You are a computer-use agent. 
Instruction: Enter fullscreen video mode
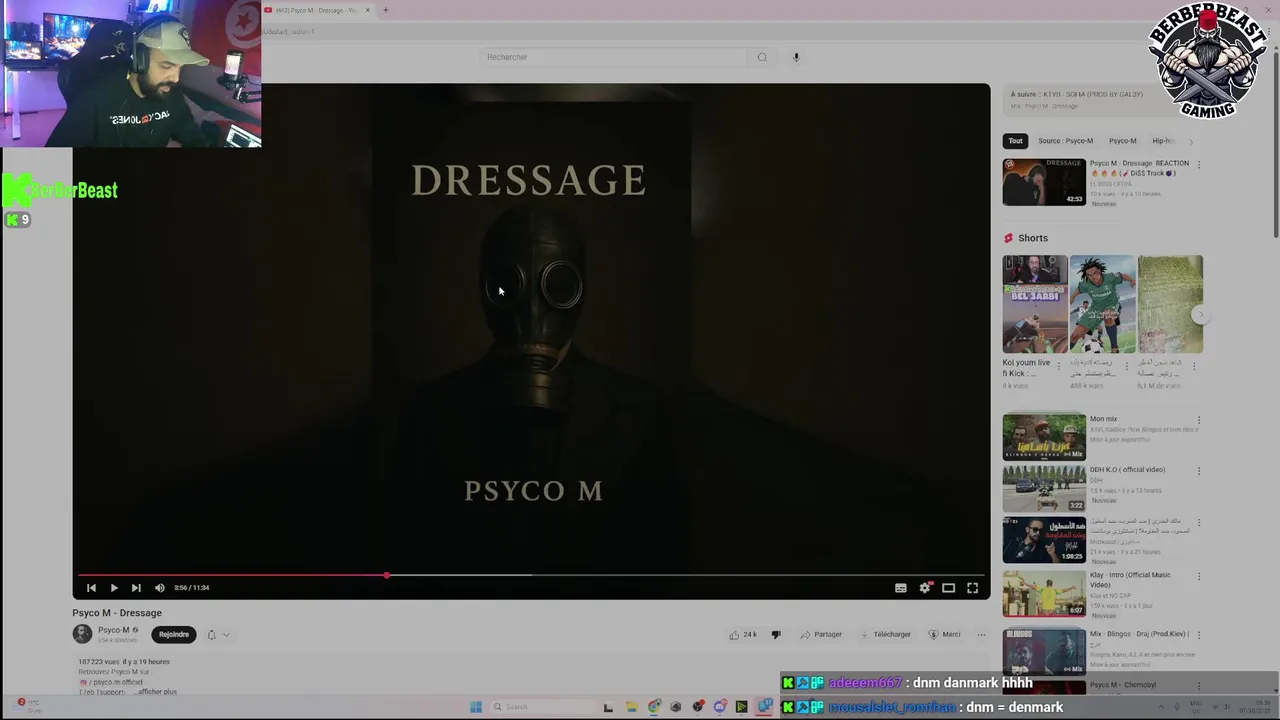973,588
